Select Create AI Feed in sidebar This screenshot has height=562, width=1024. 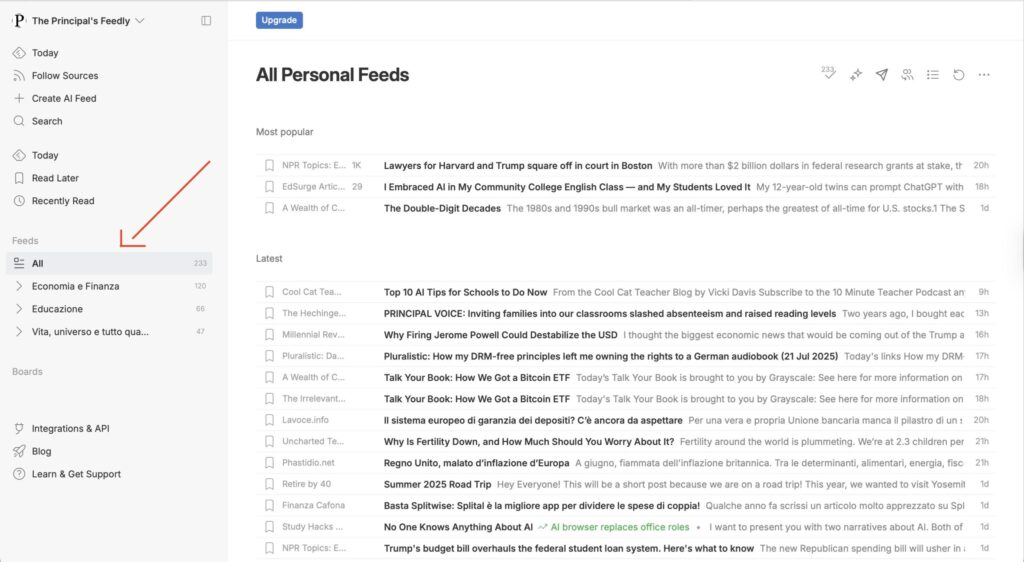(64, 98)
